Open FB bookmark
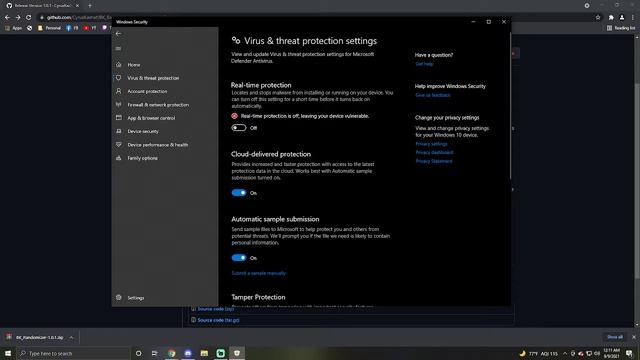640x360 pixels. [x=72, y=28]
